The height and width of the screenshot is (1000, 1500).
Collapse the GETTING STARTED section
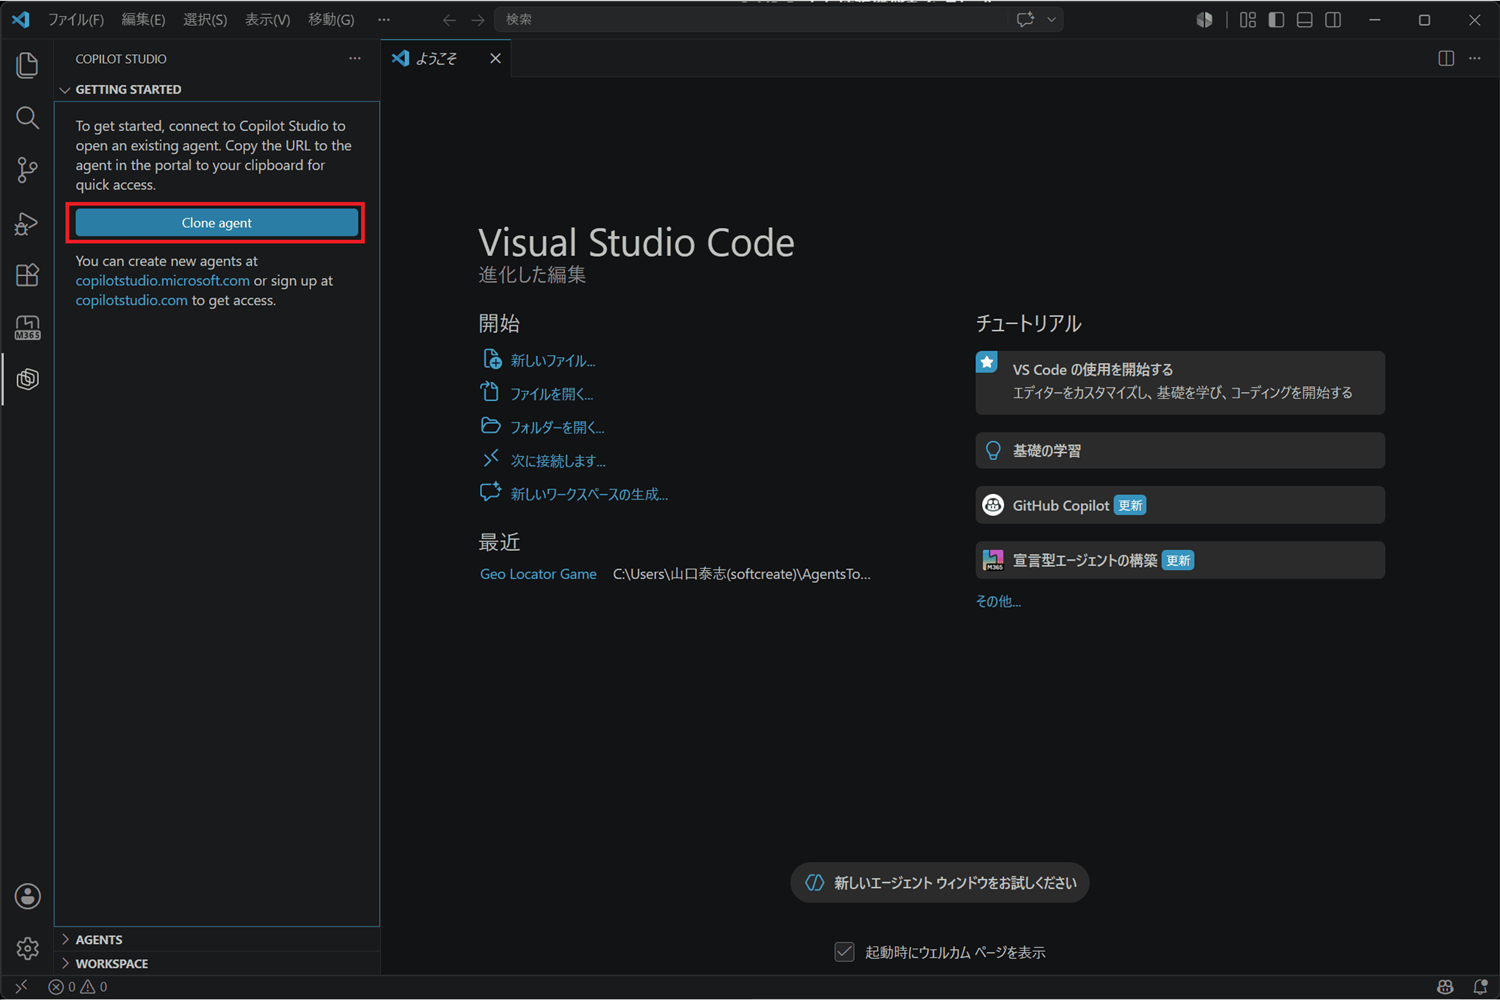(x=217, y=89)
